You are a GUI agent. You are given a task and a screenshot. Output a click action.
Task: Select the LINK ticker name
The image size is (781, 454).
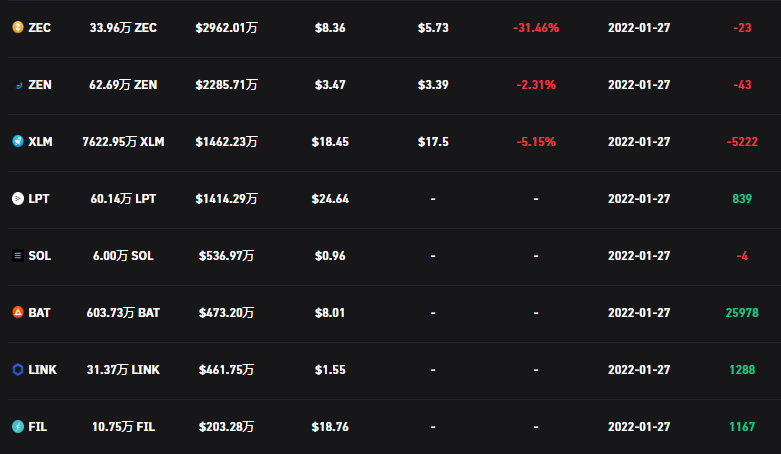[42, 370]
